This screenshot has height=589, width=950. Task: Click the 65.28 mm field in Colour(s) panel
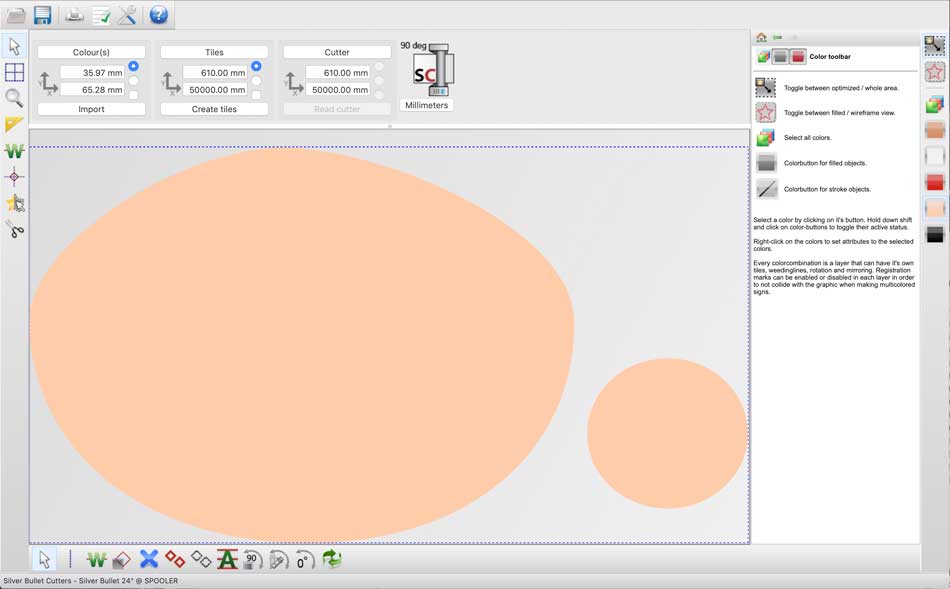coord(93,90)
